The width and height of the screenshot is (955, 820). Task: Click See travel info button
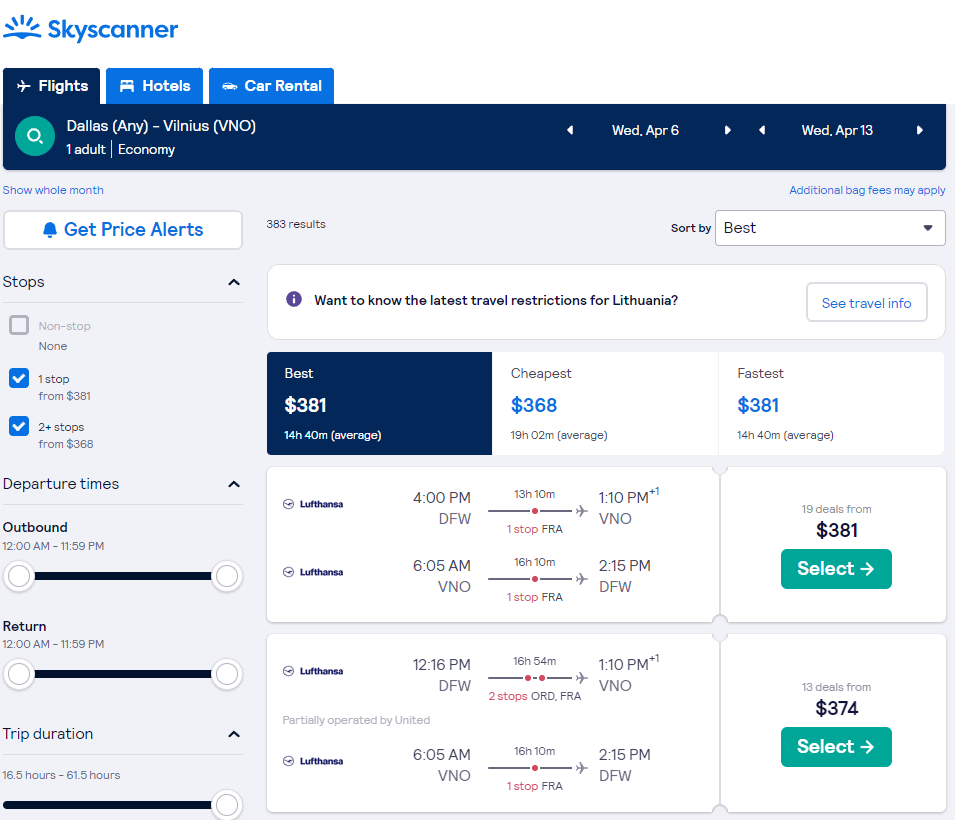[866, 302]
